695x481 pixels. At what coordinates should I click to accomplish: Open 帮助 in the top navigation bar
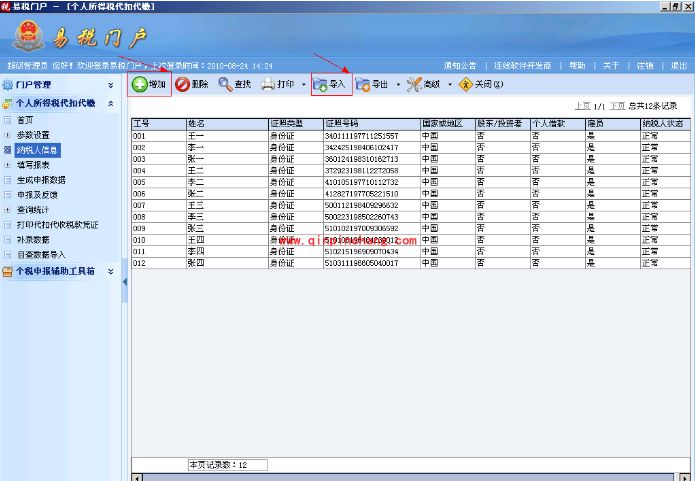tap(577, 65)
